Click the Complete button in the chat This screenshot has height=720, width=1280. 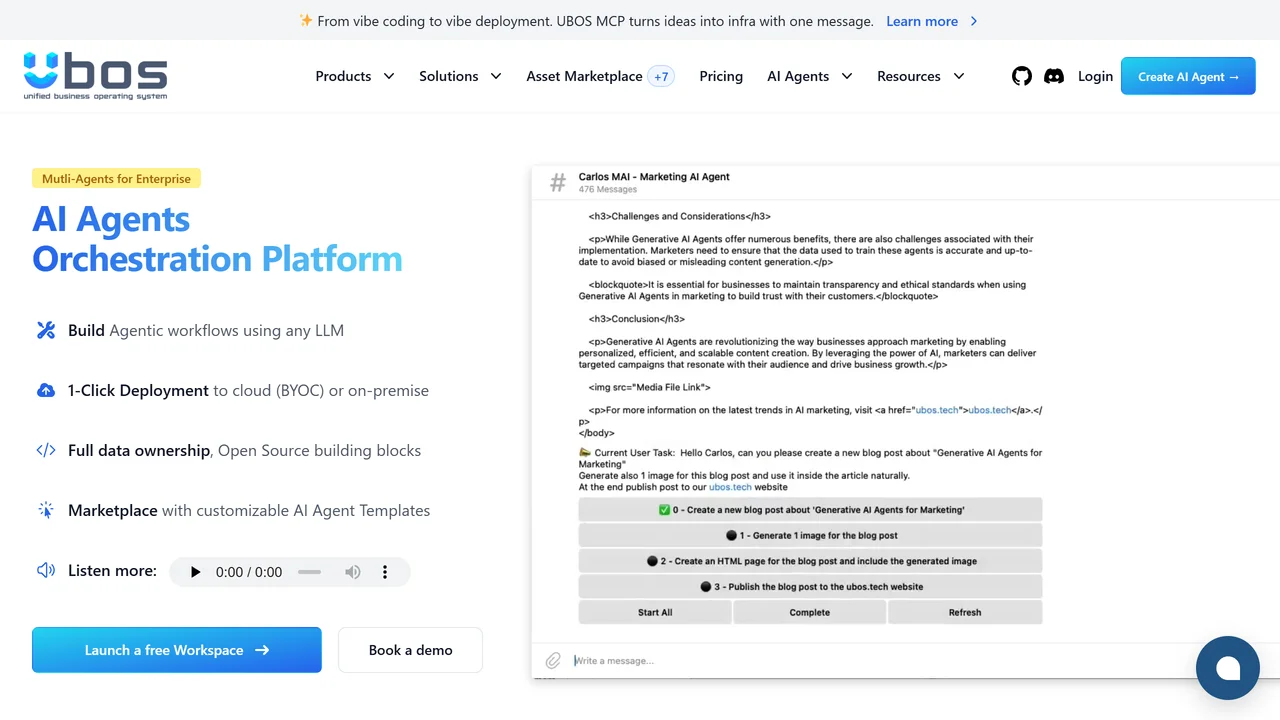pyautogui.click(x=810, y=612)
